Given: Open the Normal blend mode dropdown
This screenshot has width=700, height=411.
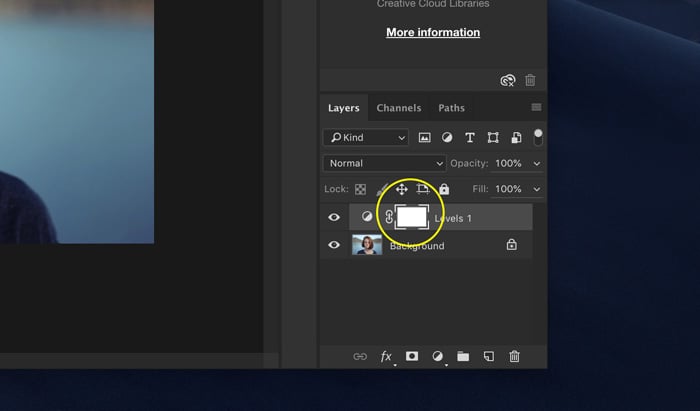Looking at the screenshot, I should (x=384, y=163).
